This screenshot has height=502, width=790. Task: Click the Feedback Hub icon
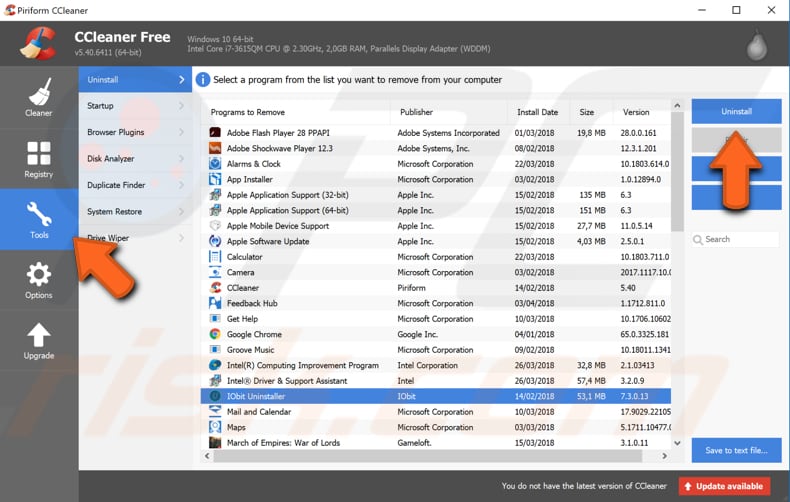(x=215, y=303)
